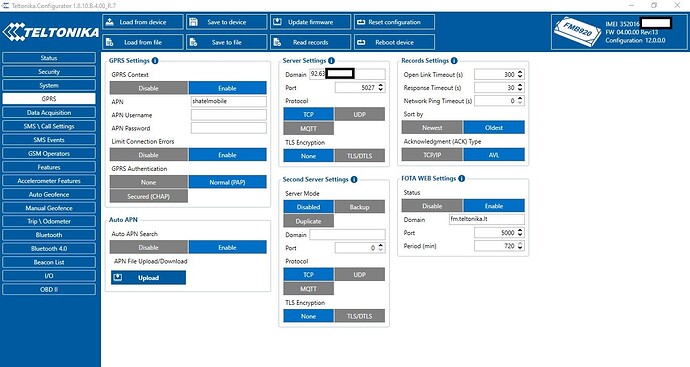Image resolution: width=690 pixels, height=367 pixels.
Task: Focus the APN Username input field
Action: (x=228, y=115)
